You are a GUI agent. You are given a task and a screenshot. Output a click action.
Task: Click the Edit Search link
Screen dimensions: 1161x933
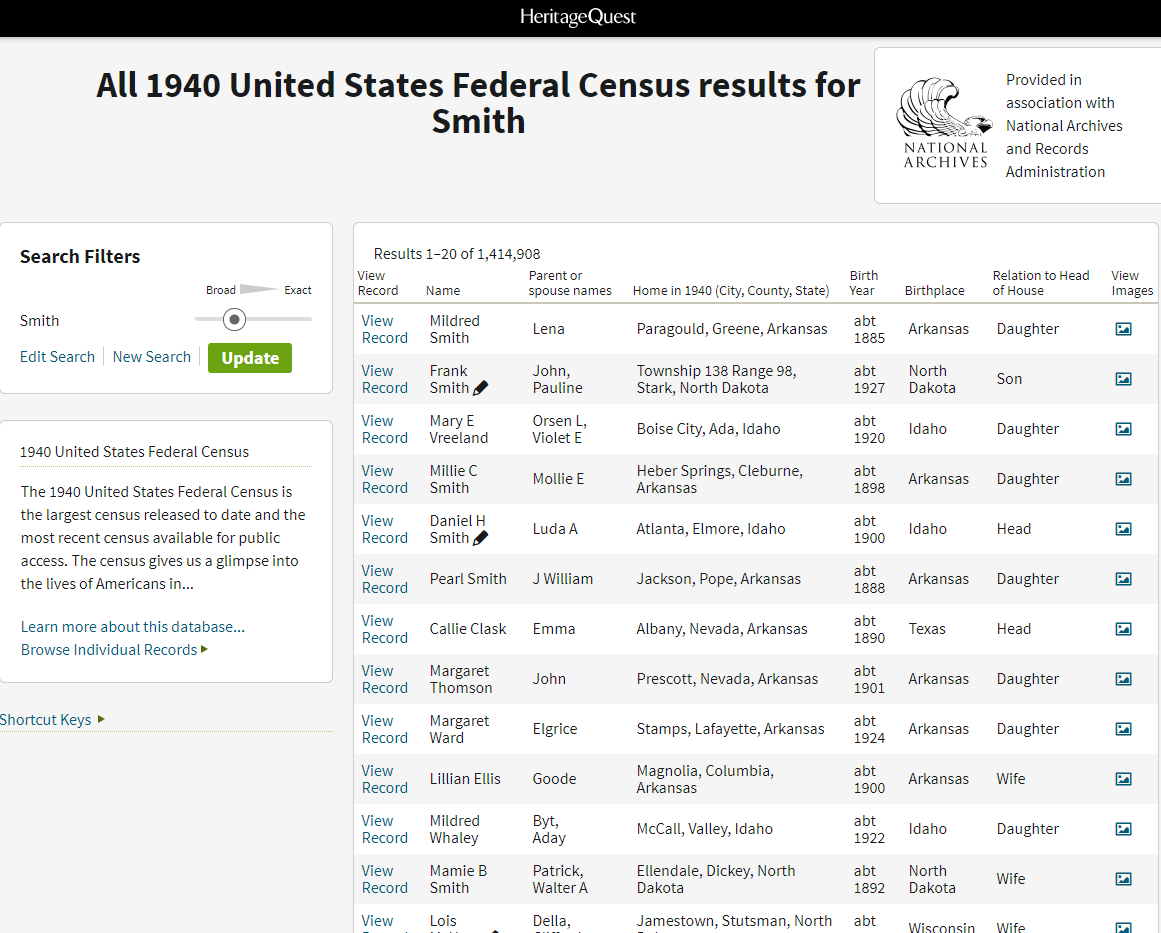(x=57, y=357)
